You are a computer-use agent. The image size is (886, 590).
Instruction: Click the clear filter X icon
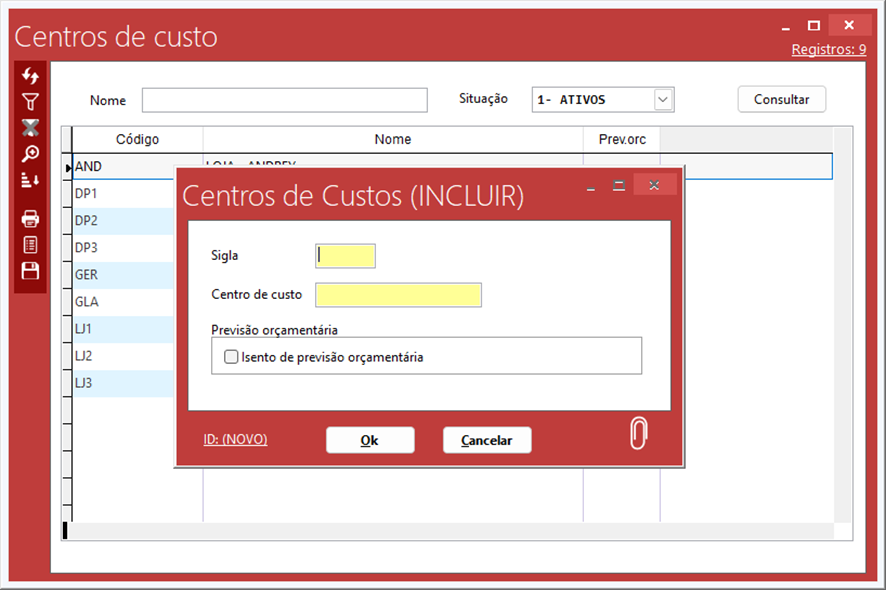30,127
